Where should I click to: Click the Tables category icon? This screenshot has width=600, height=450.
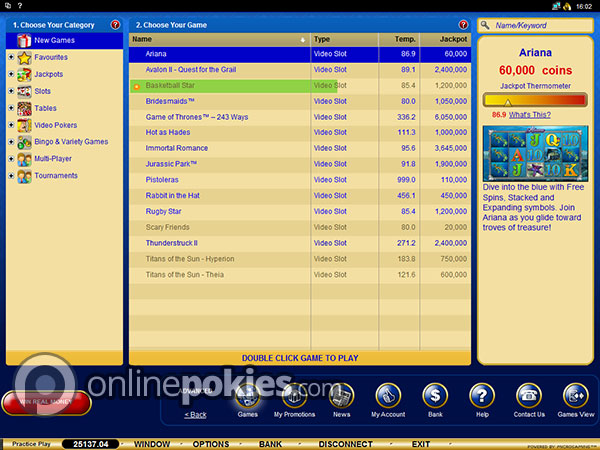click(24, 108)
